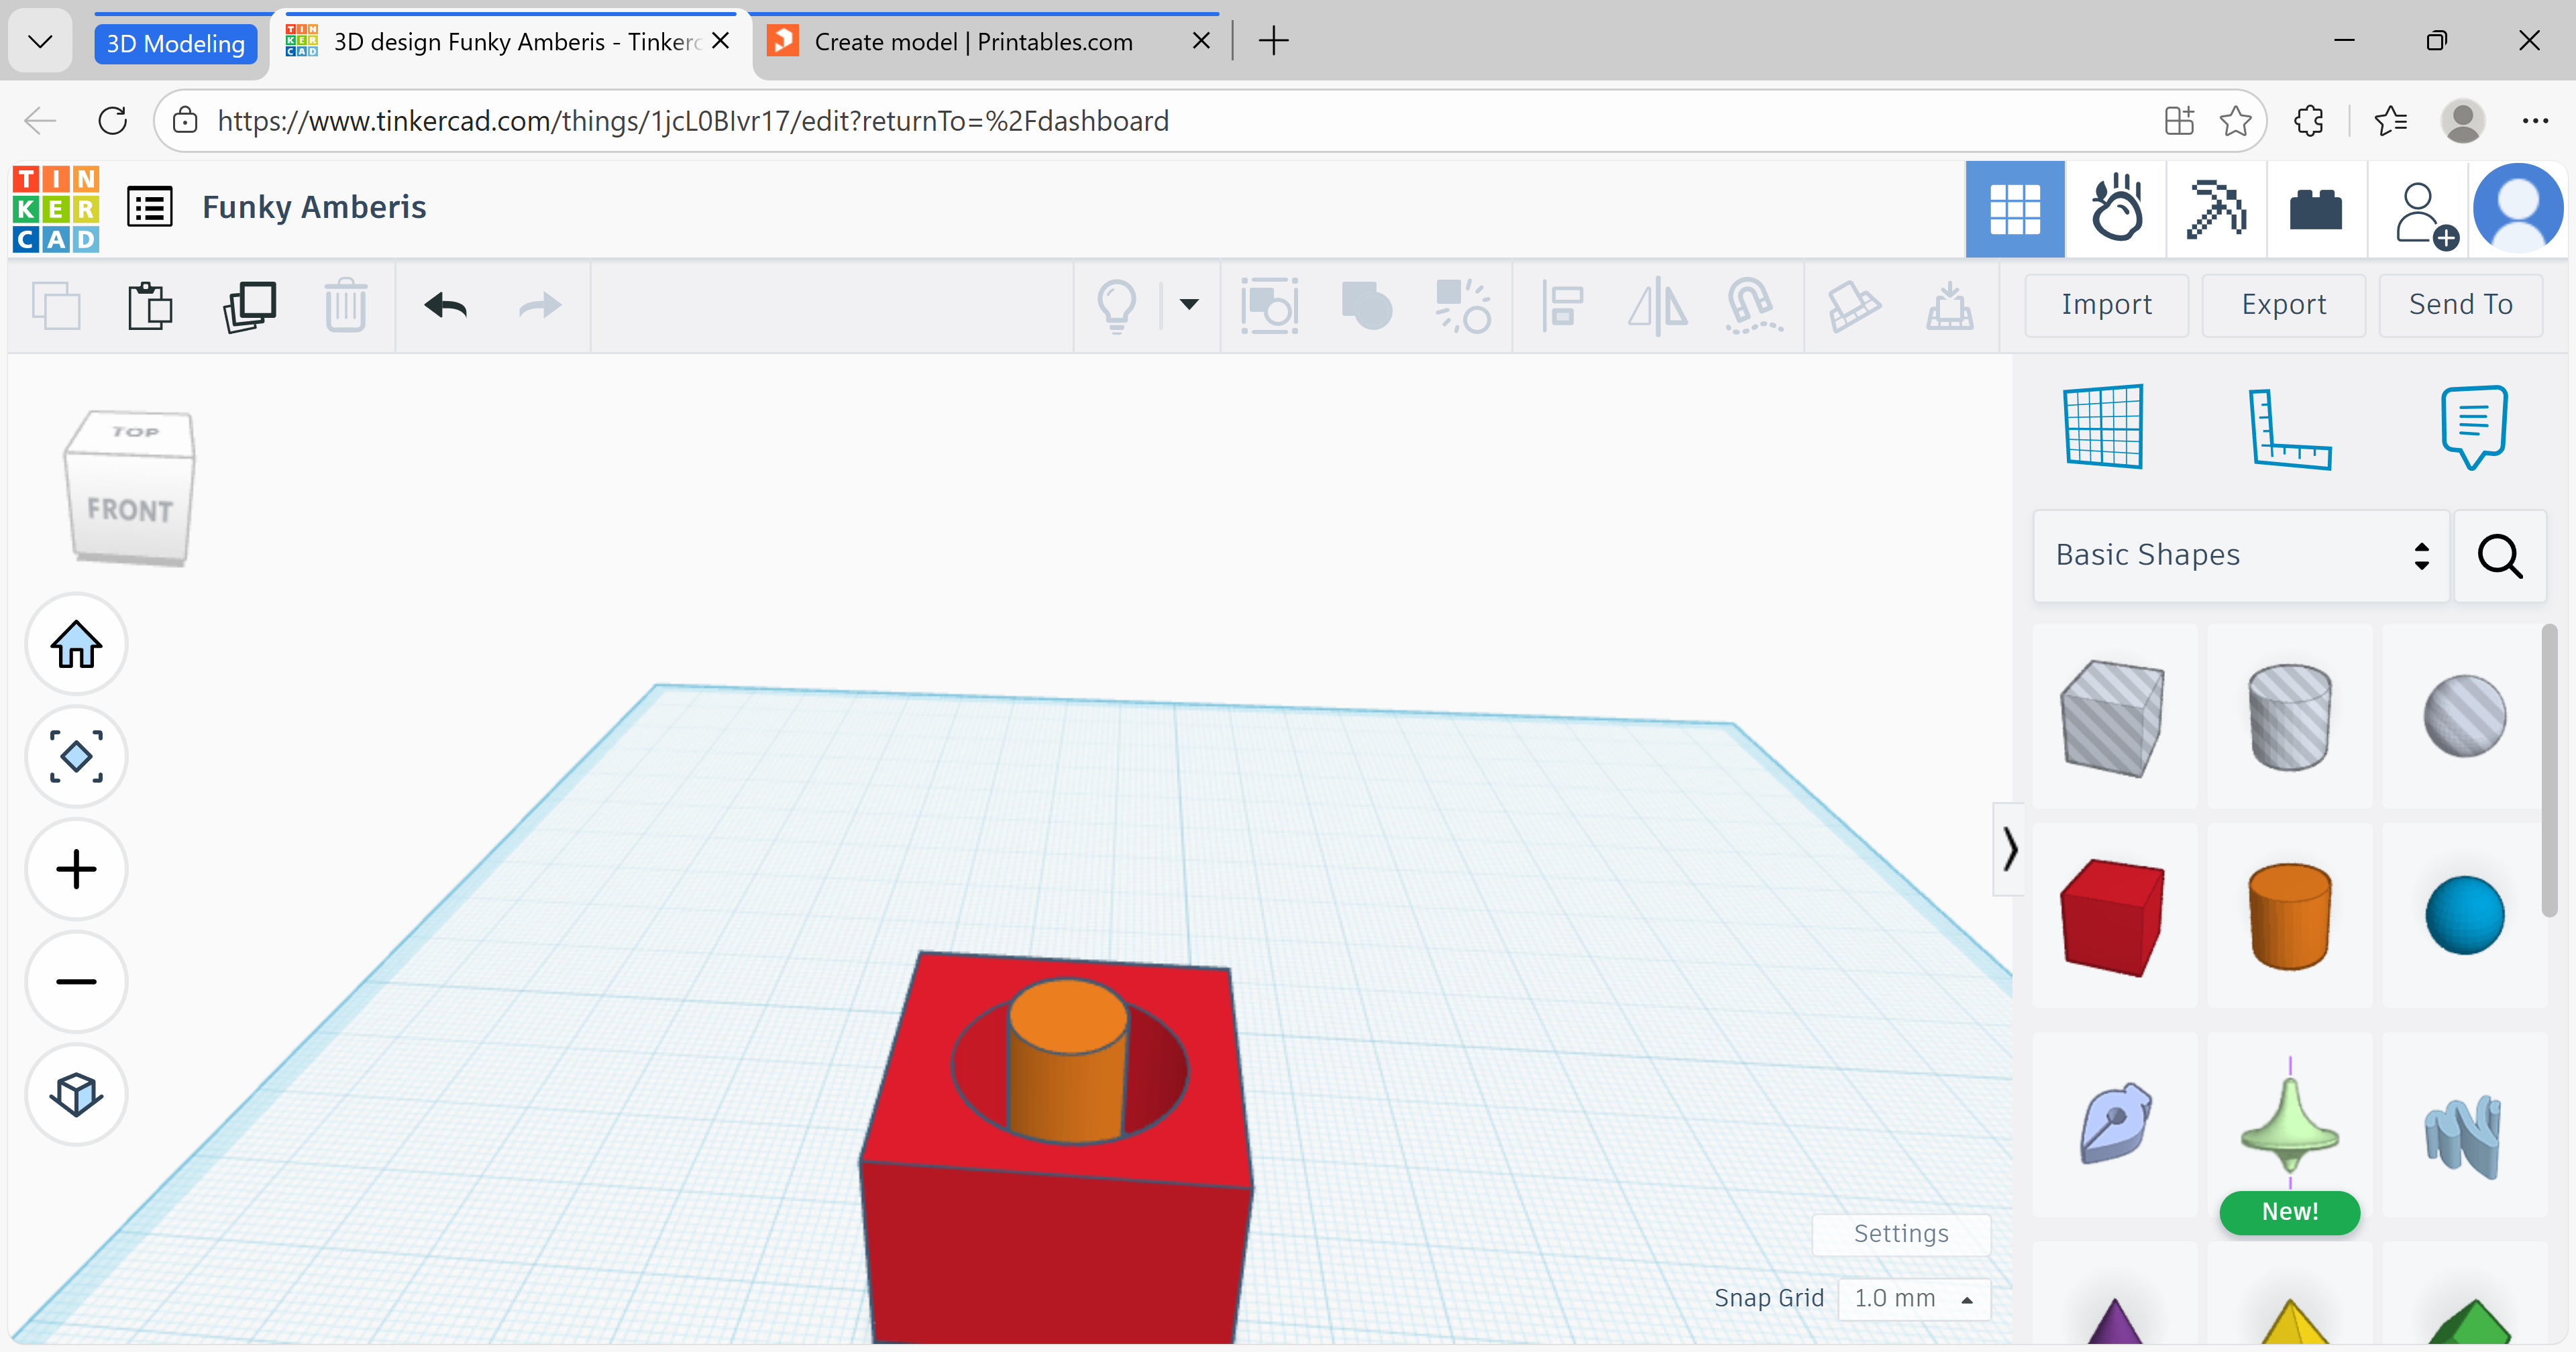
Task: Expand the Snap Grid 1.0 mm dropdown
Action: 1914,1298
